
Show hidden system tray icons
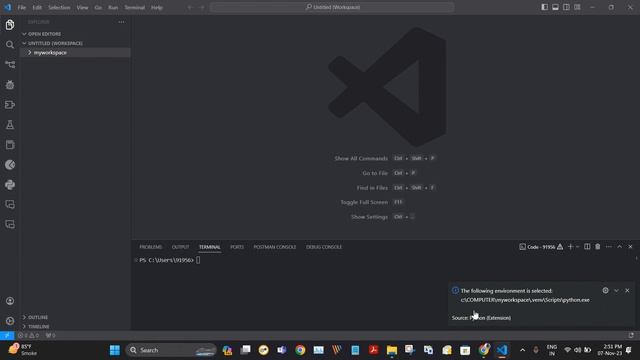pyautogui.click(x=522, y=350)
